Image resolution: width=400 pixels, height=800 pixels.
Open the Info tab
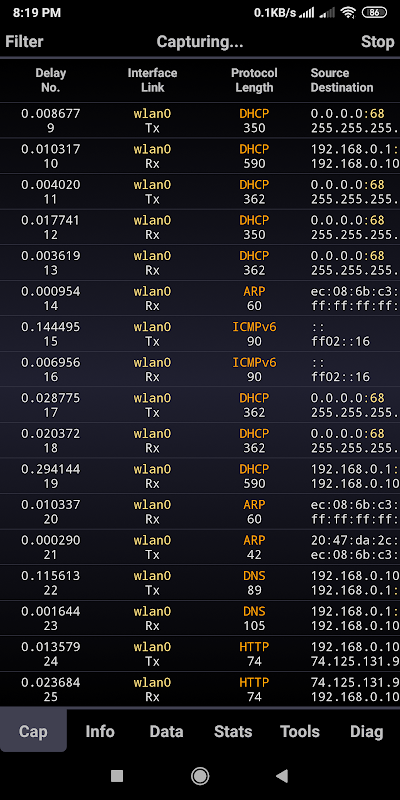pyautogui.click(x=100, y=731)
